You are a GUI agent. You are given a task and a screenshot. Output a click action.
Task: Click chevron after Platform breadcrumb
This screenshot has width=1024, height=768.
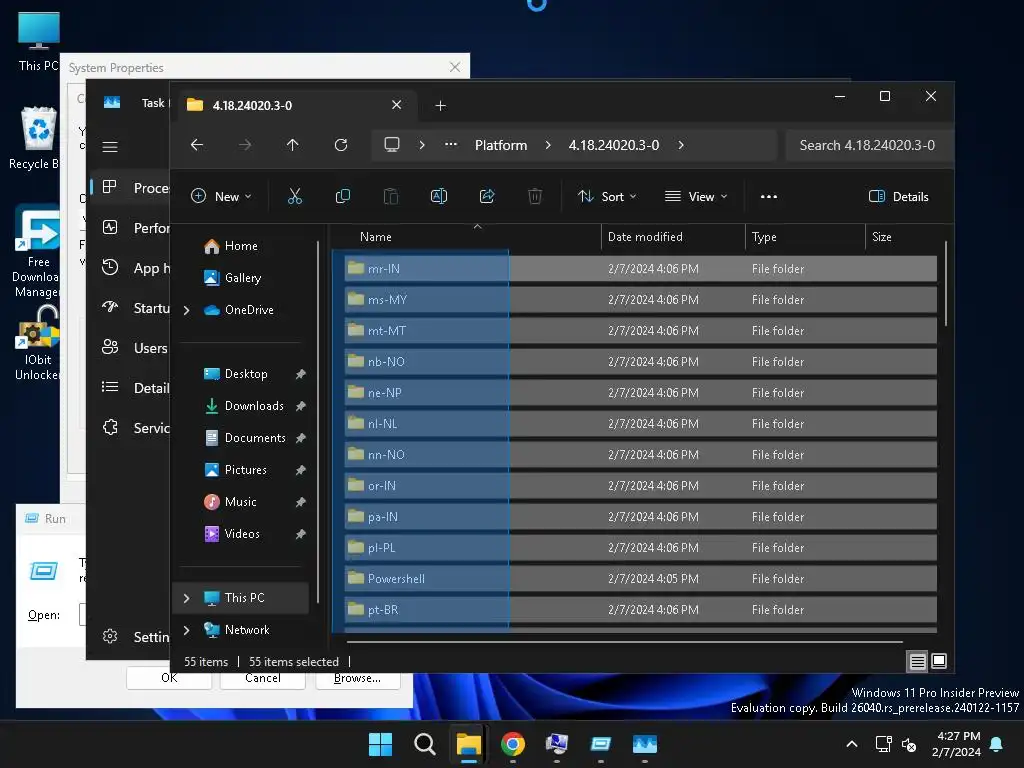click(548, 145)
